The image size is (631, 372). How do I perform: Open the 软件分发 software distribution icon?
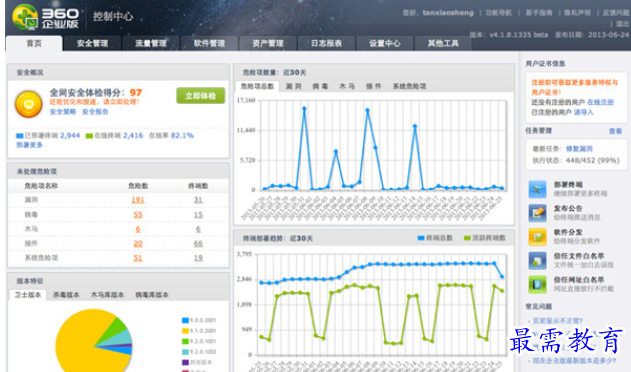click(537, 237)
